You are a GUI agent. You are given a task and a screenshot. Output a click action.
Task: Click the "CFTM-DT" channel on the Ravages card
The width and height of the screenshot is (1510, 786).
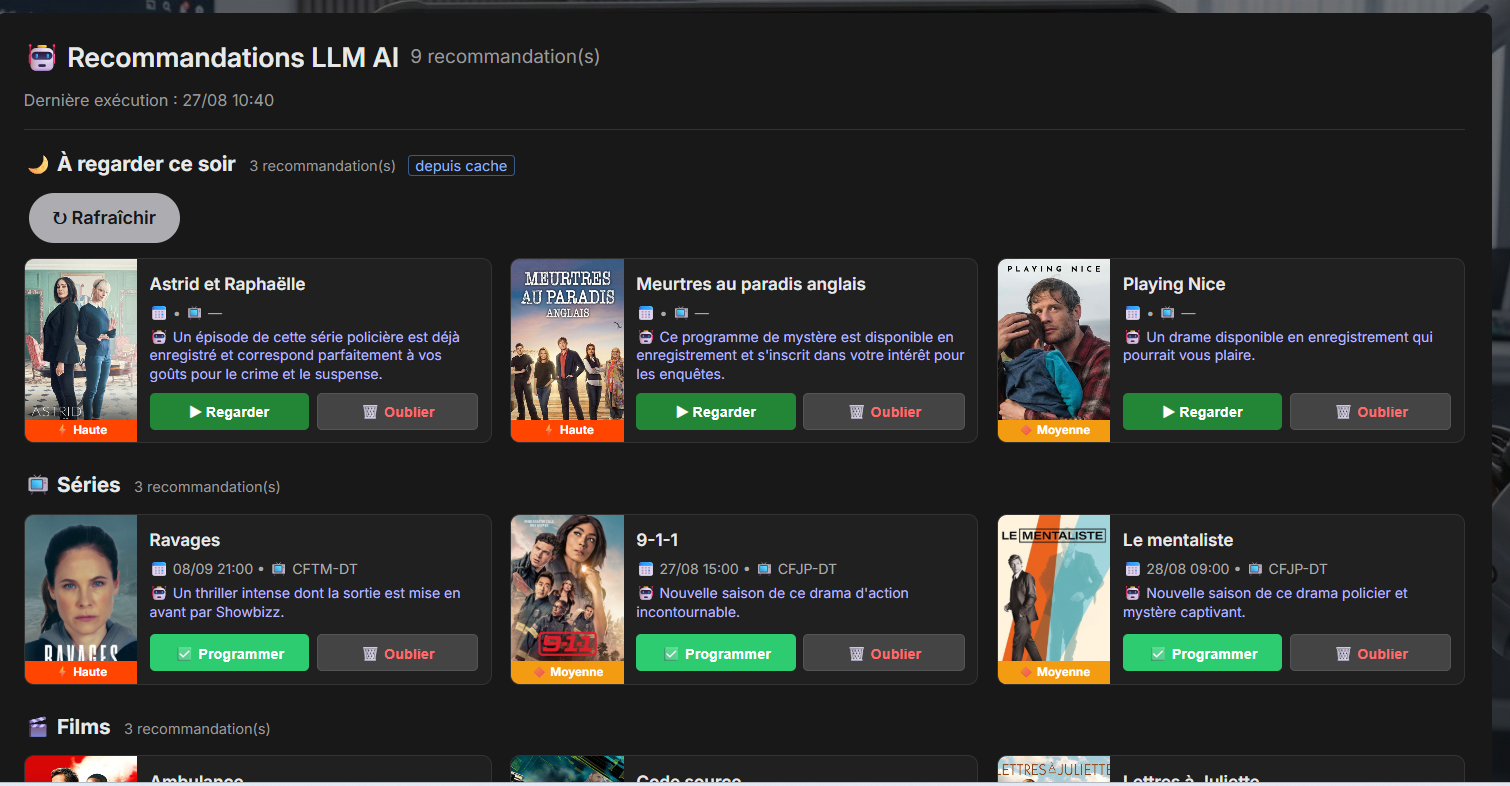[x=325, y=569]
